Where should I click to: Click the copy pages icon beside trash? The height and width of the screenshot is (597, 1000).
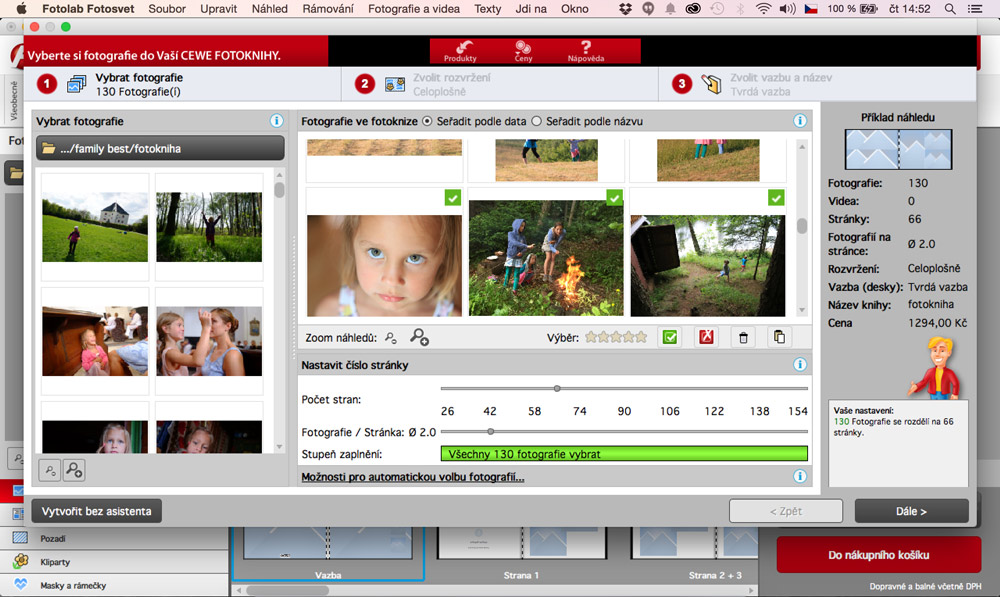[x=779, y=337]
